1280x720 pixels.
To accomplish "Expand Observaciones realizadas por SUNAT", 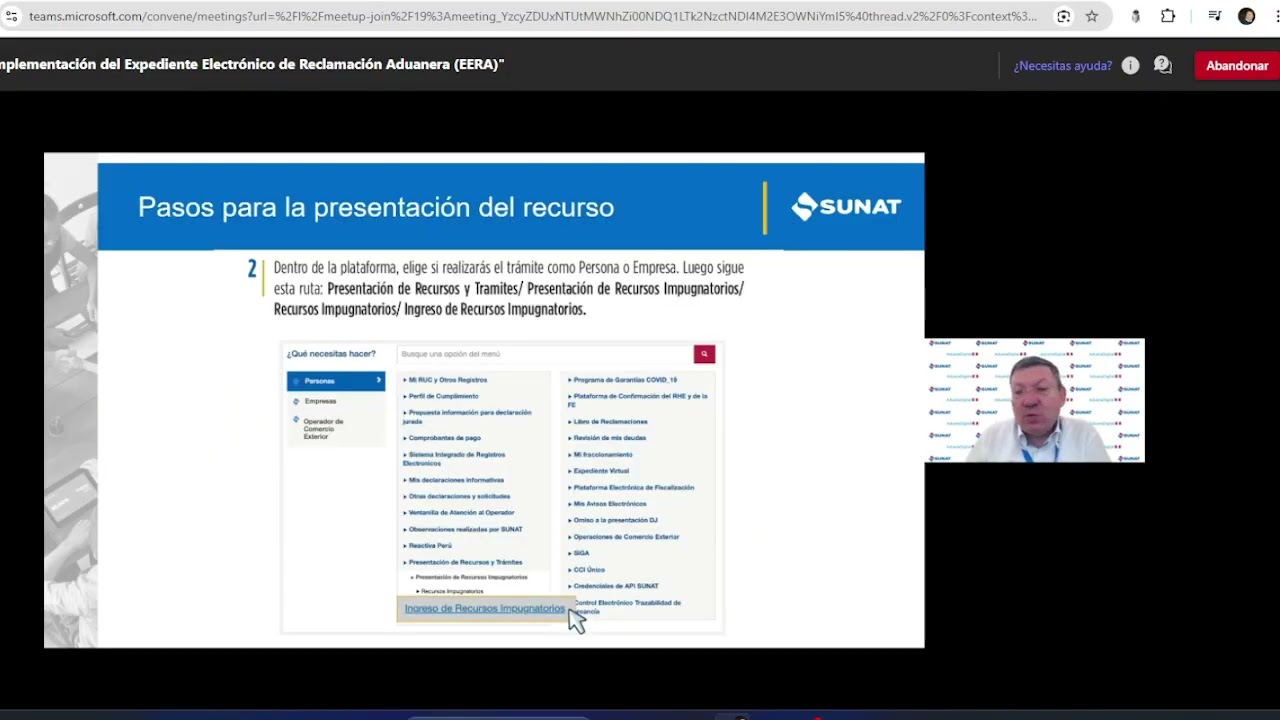I will click(465, 529).
